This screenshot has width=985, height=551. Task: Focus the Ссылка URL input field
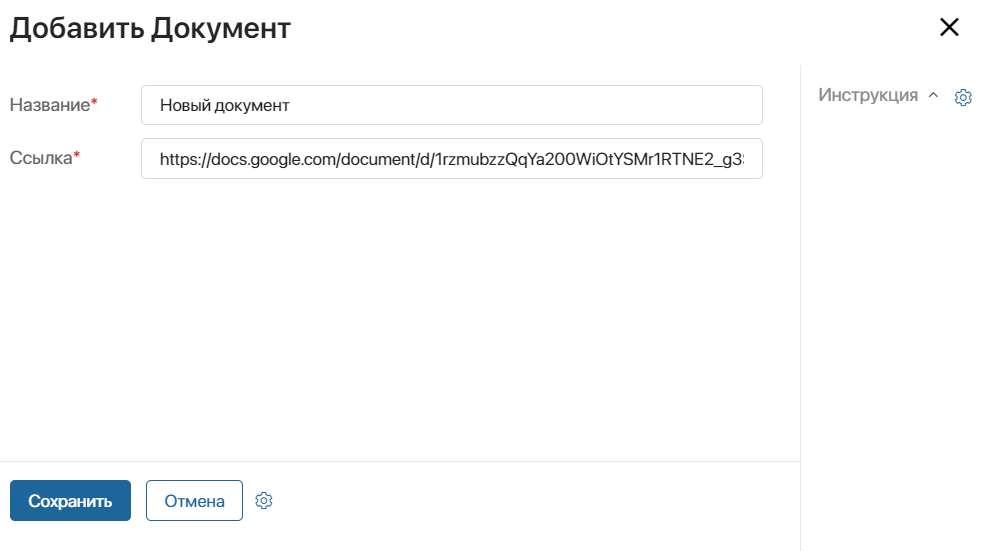click(452, 159)
